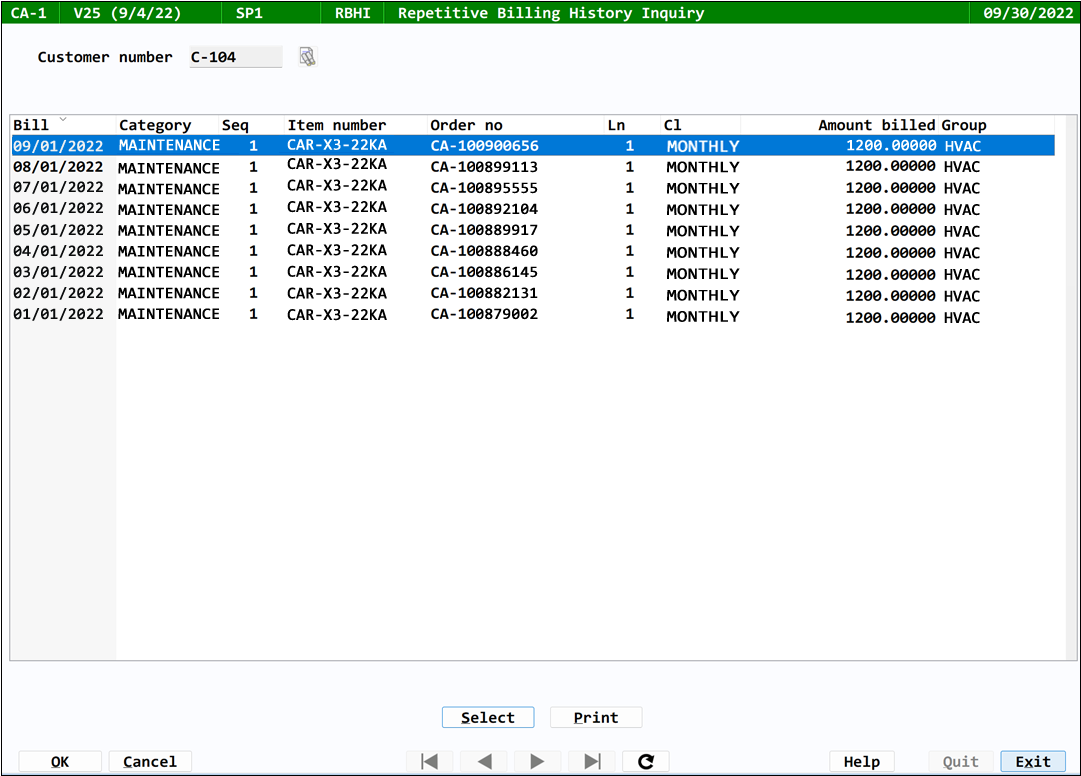
Task: Click the Select button
Action: pyautogui.click(x=488, y=717)
